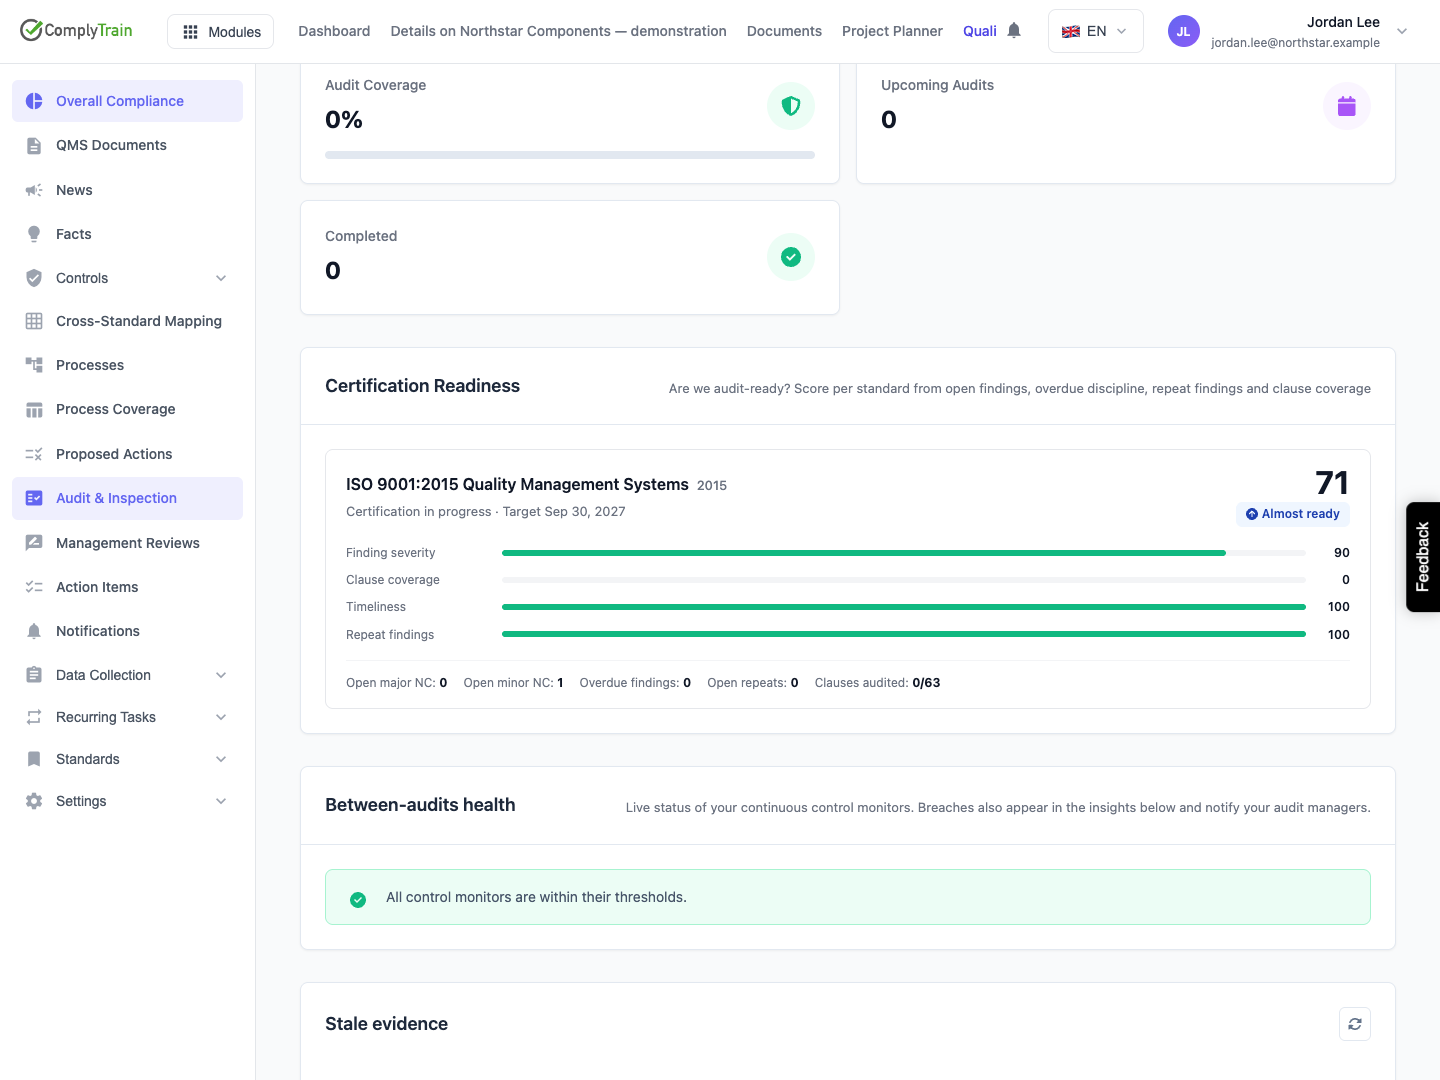Expand the Jordan Lee account menu chevron
This screenshot has height=1080, width=1440.
click(1402, 31)
